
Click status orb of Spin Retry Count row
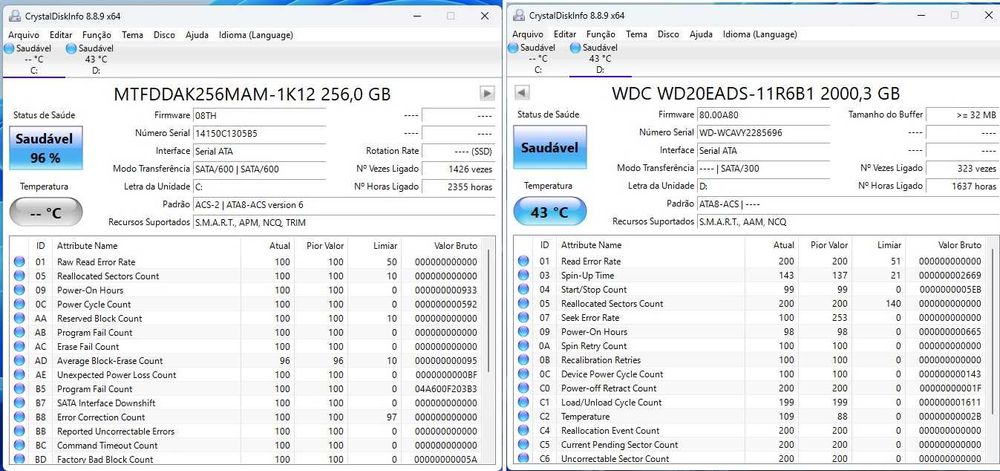point(524,346)
